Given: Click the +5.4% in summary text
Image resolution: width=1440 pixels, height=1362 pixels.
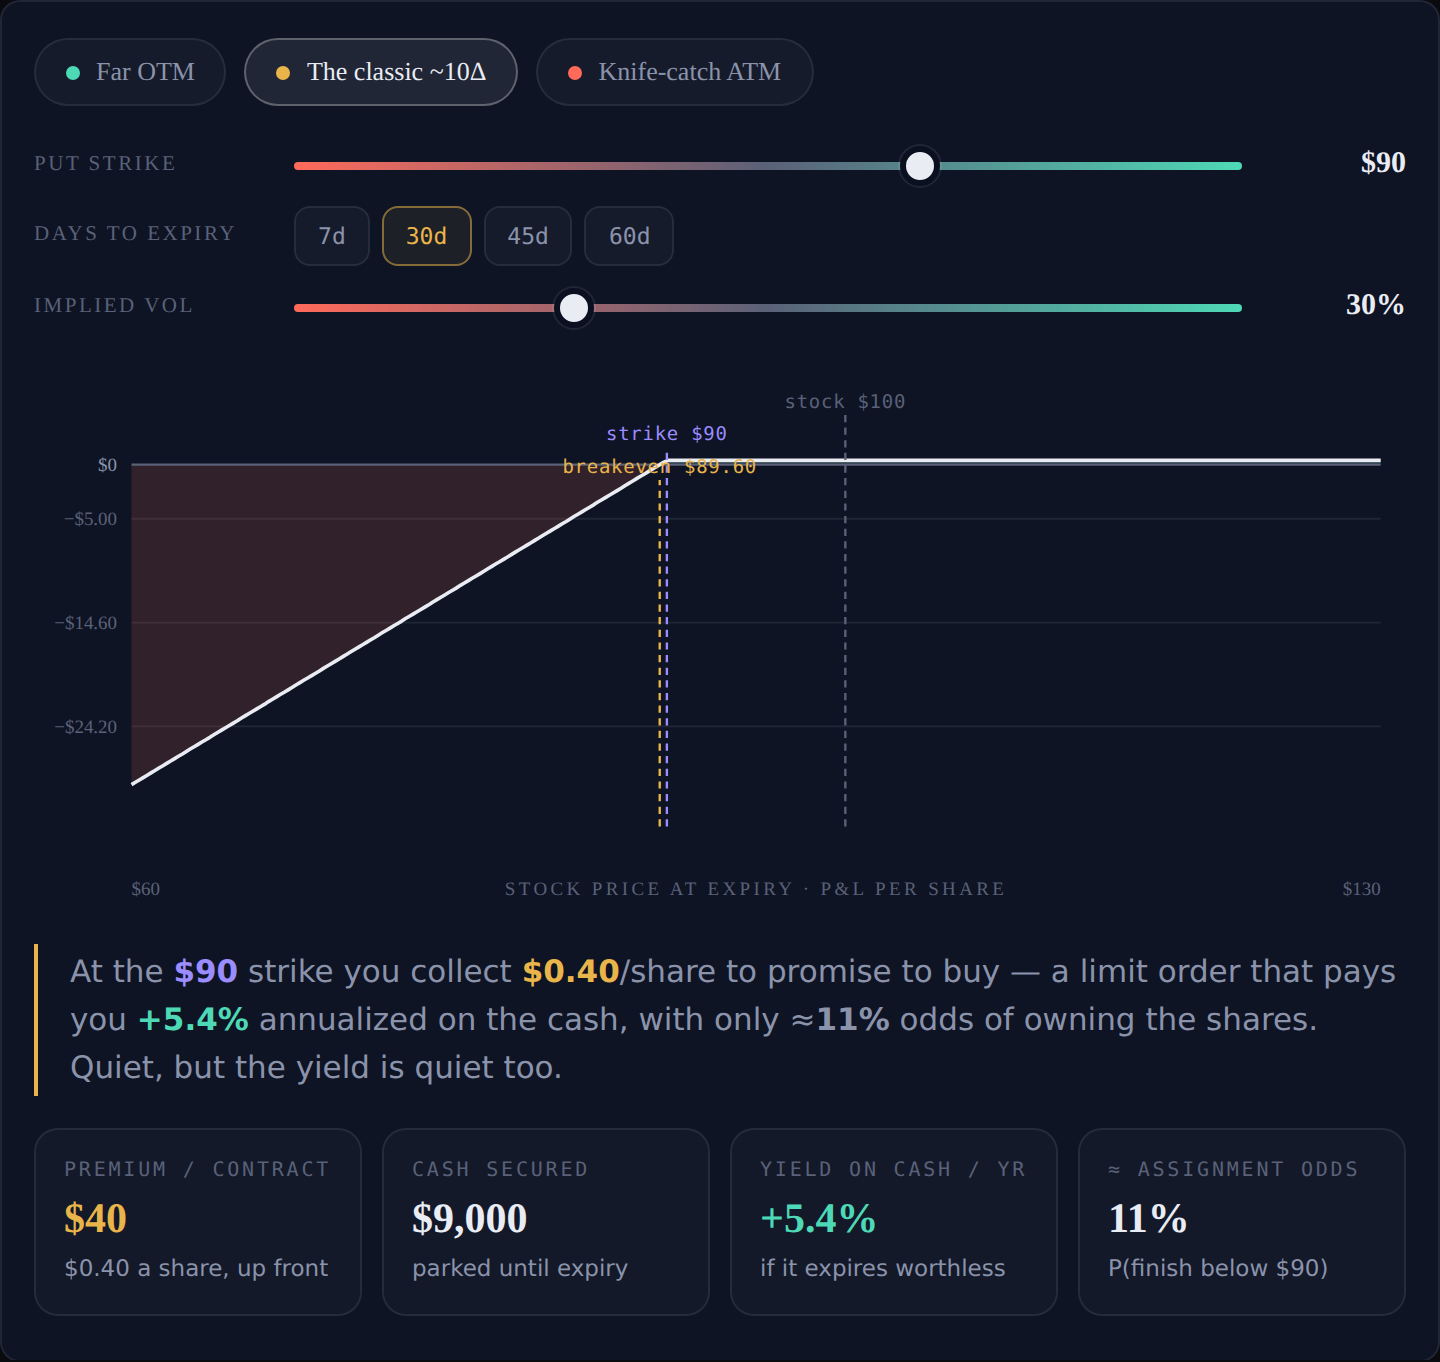Looking at the screenshot, I should click(x=193, y=1019).
